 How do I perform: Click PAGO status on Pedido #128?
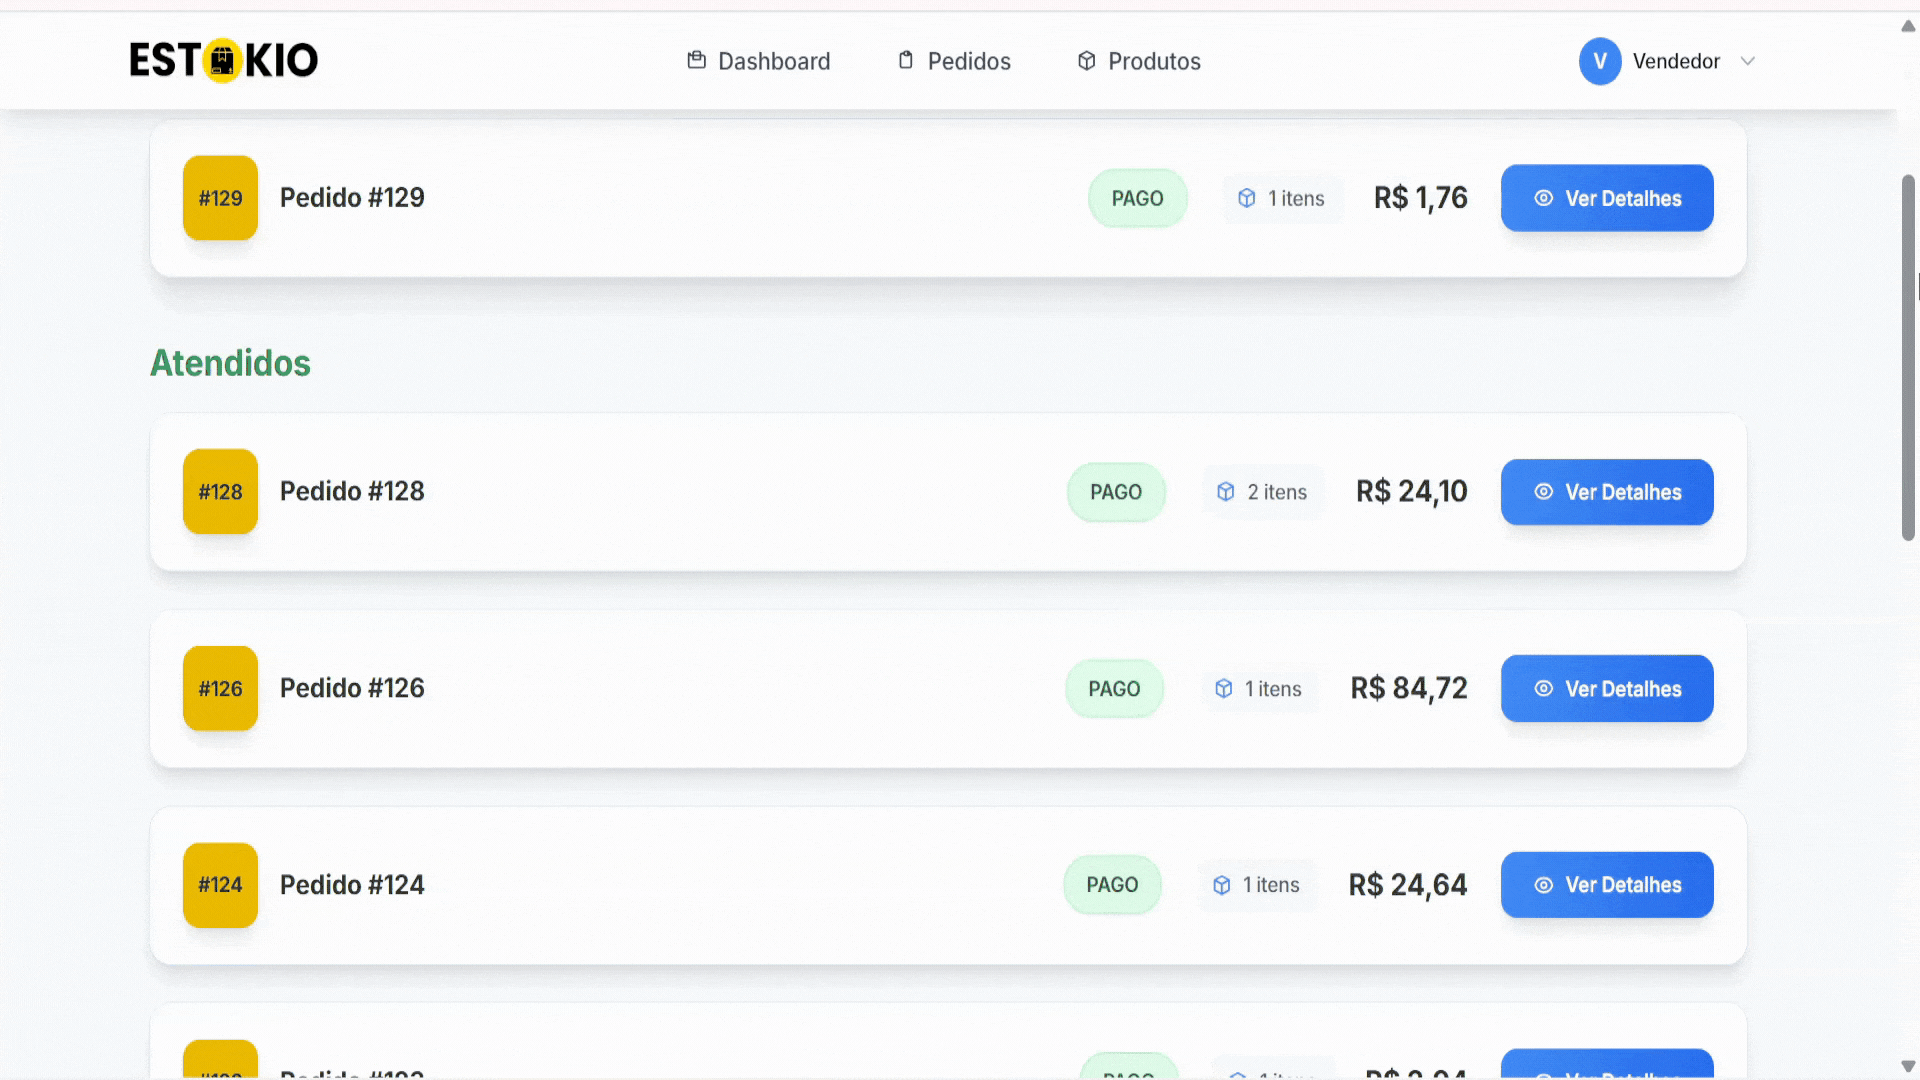pos(1116,492)
